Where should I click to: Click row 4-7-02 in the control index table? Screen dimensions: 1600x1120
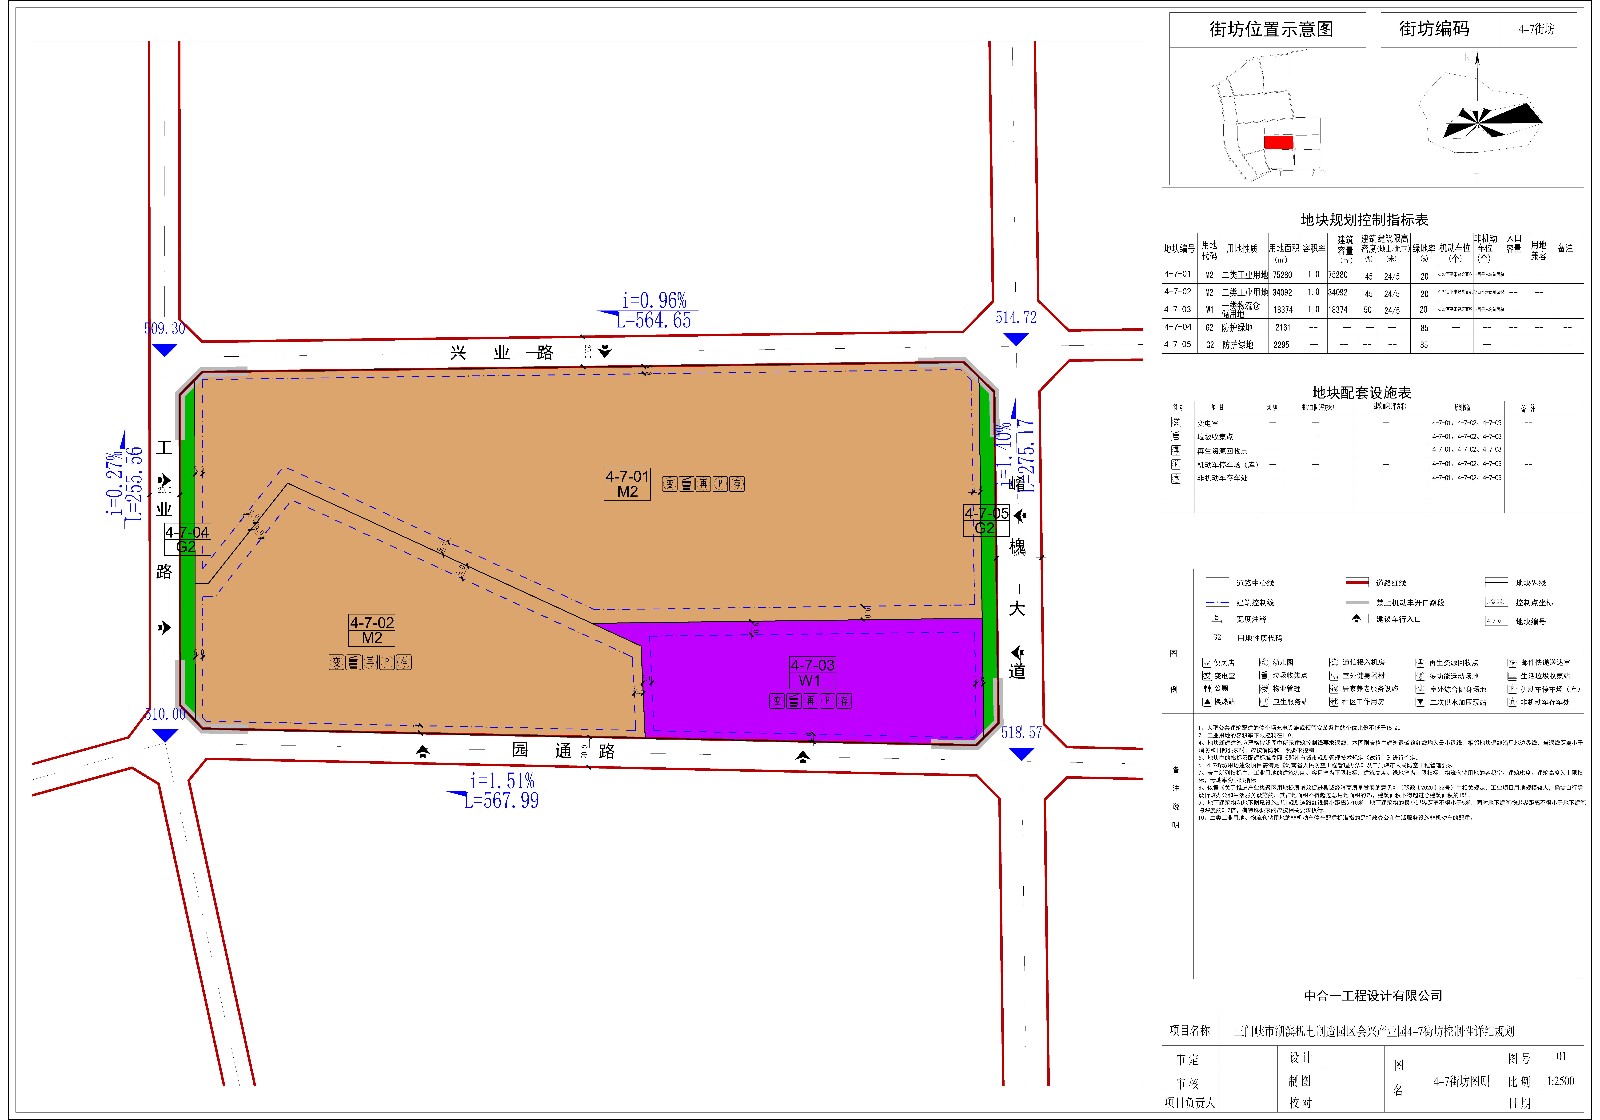(1373, 292)
